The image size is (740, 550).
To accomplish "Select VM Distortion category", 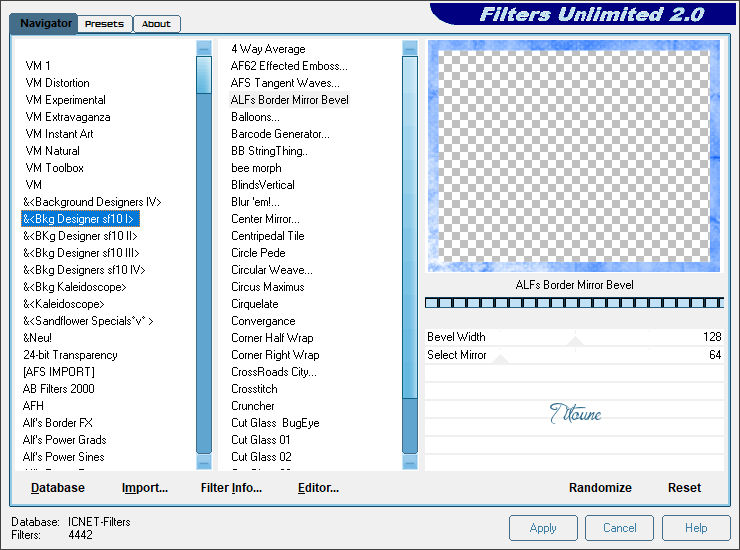I will point(57,83).
